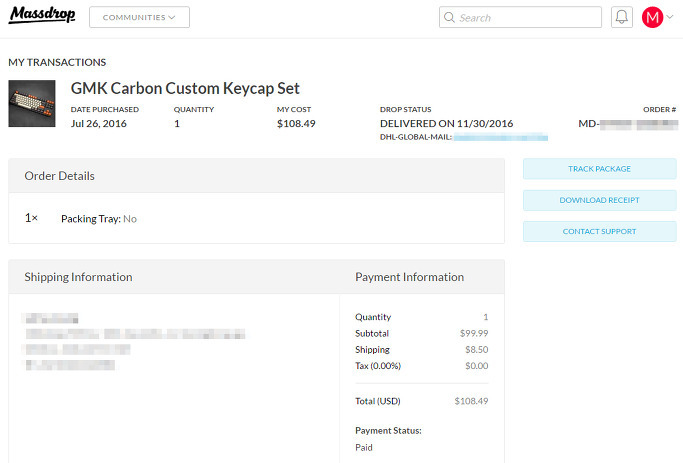
Task: Select the 1× item quantity
Action: point(31,218)
